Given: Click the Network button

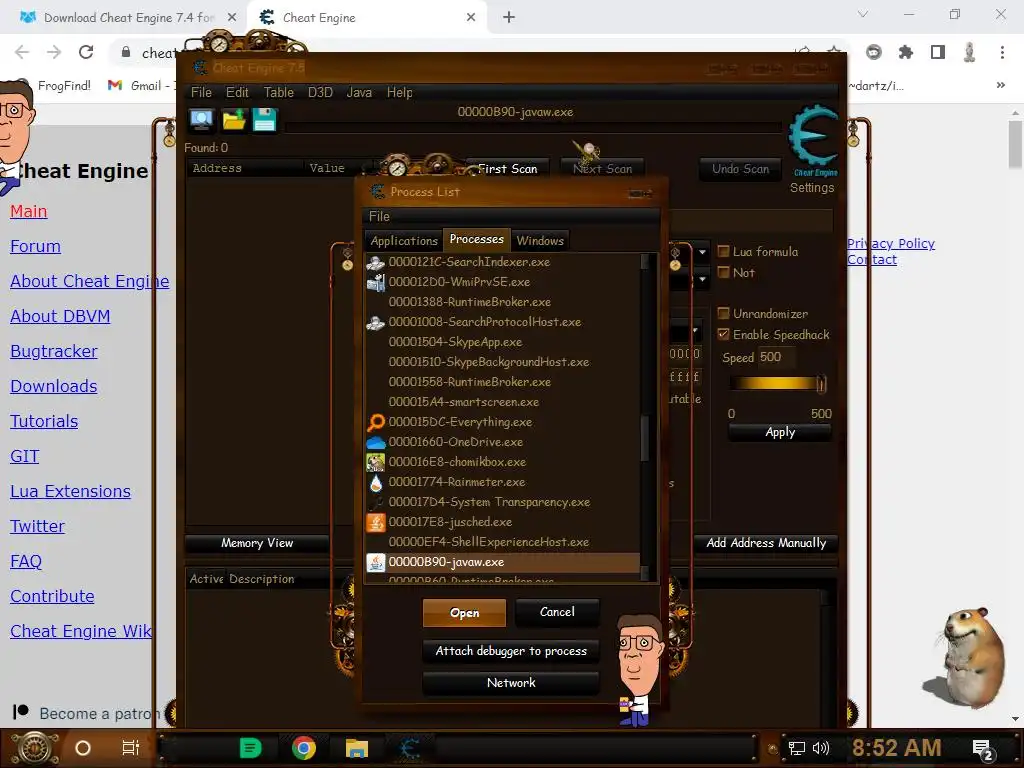Looking at the screenshot, I should 511,682.
